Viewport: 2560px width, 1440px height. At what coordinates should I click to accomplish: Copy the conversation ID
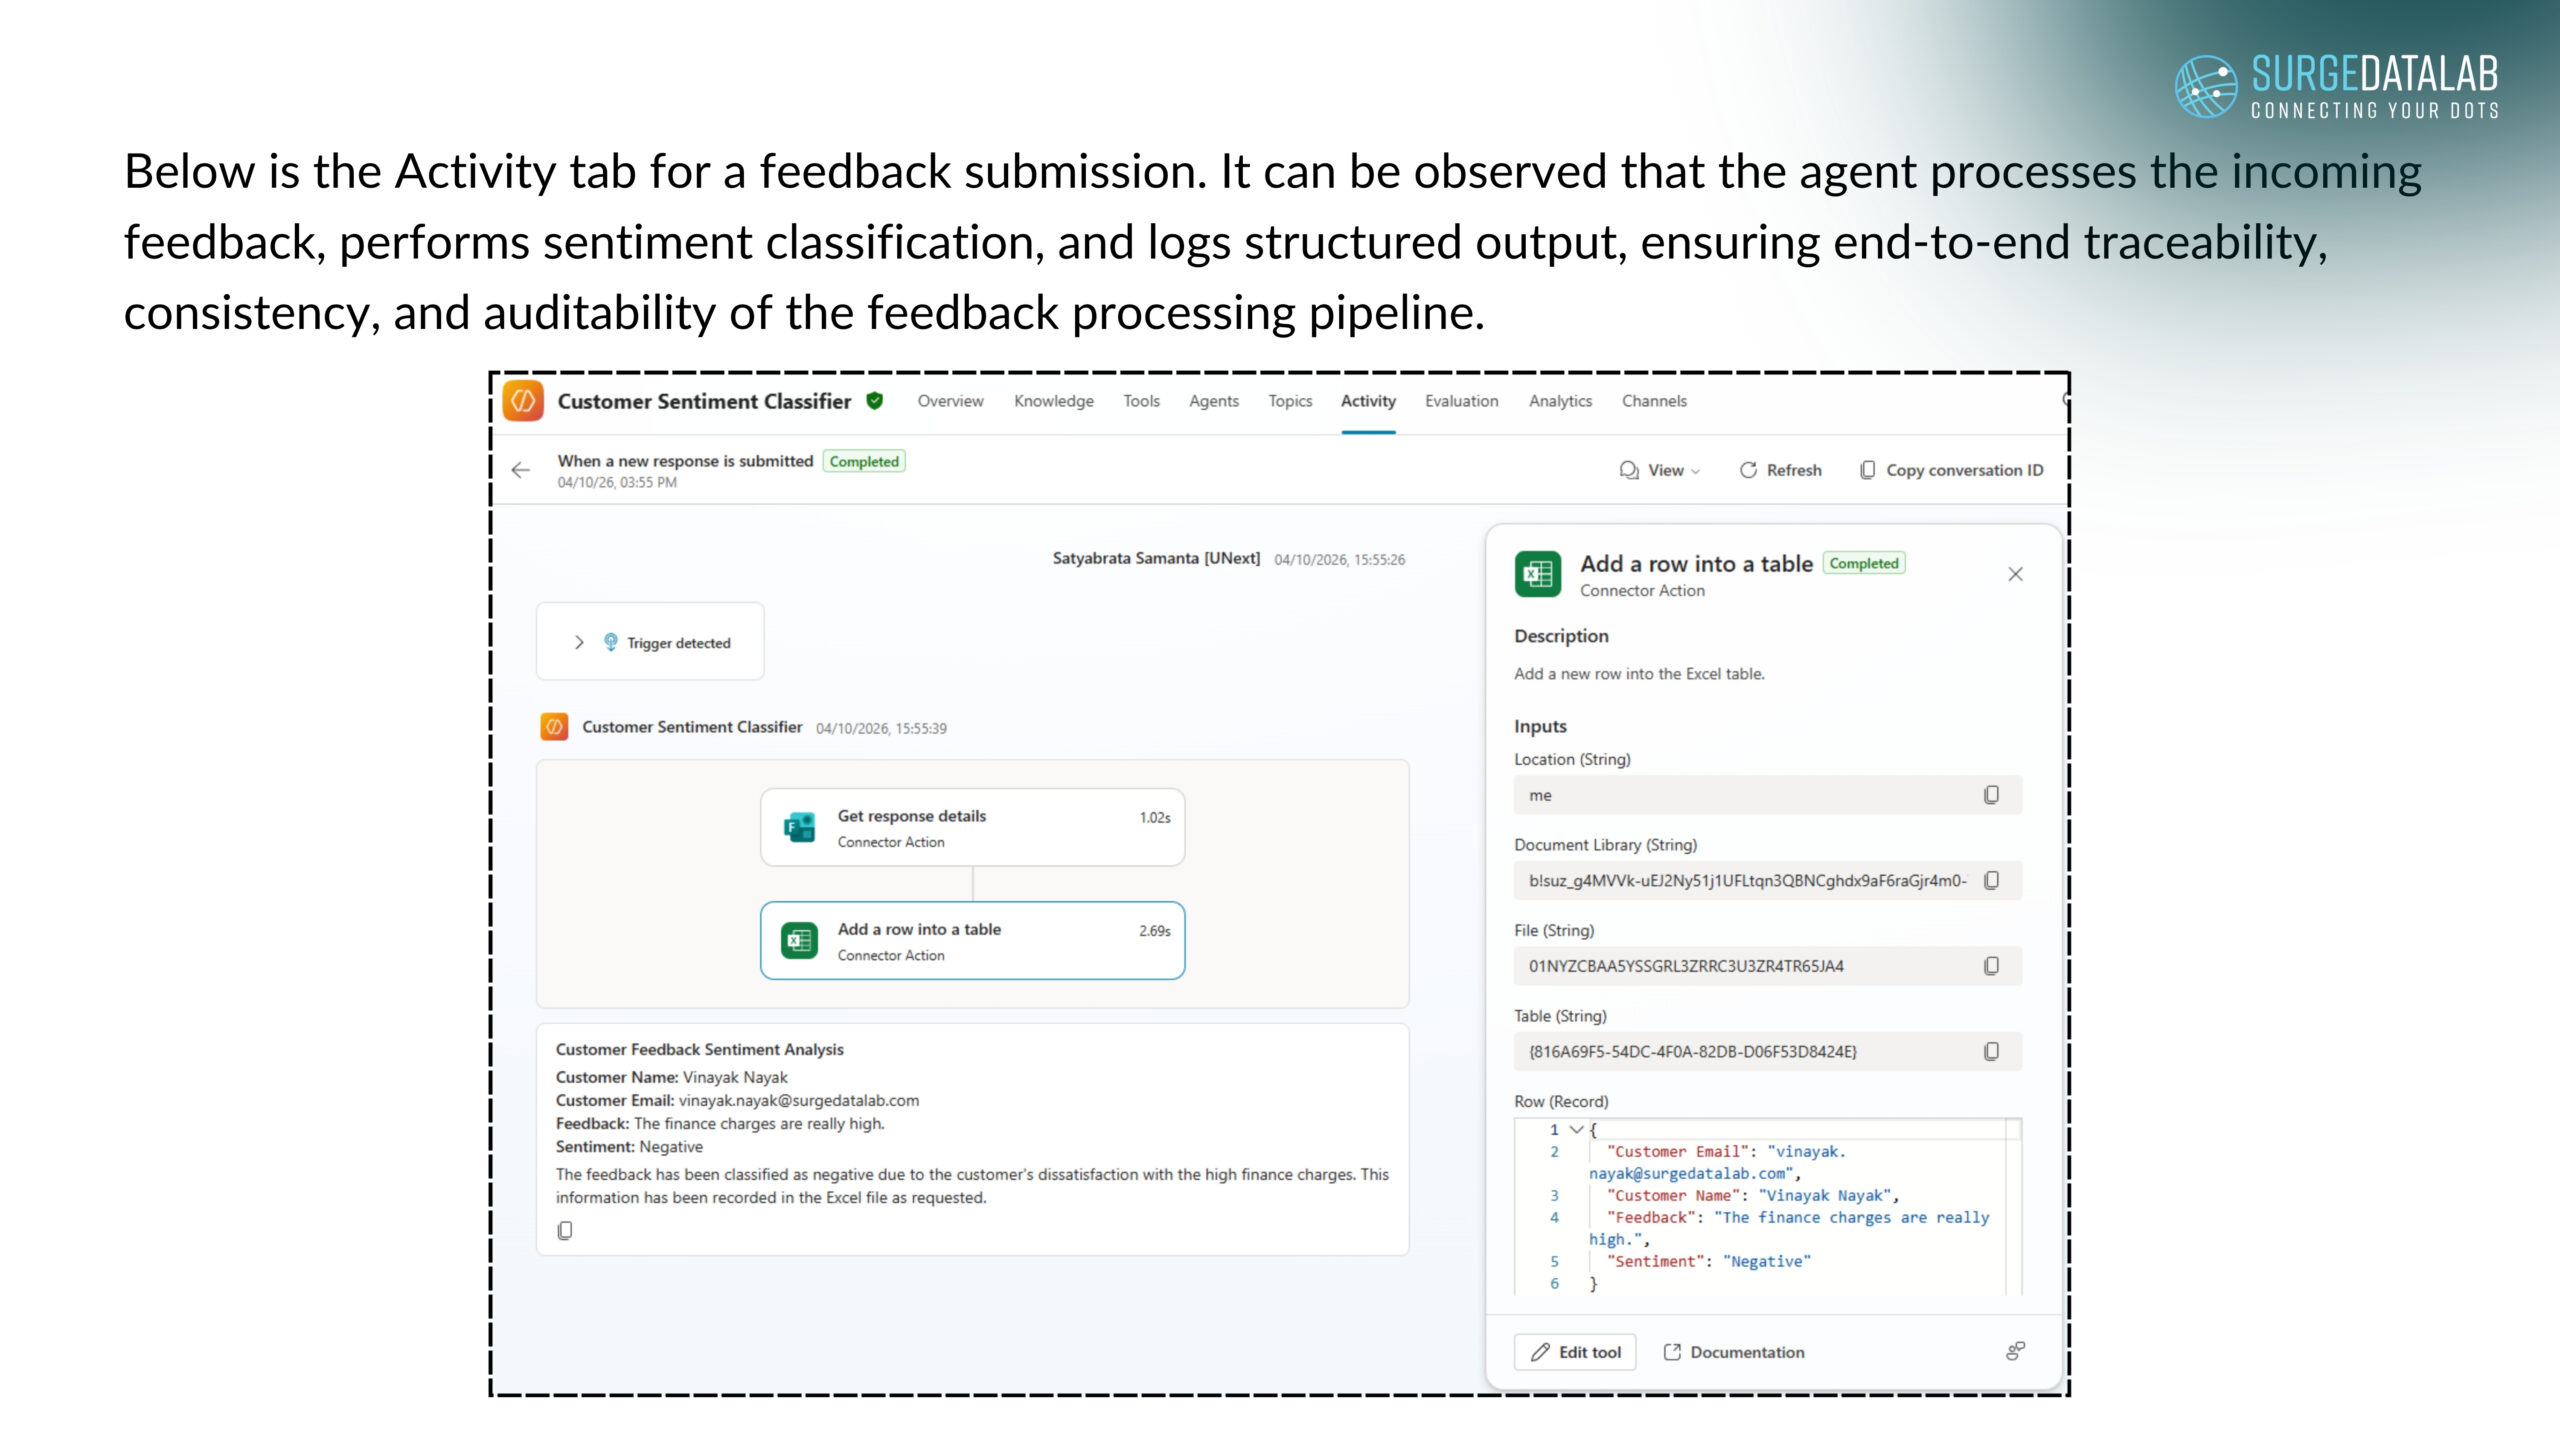coord(1950,470)
